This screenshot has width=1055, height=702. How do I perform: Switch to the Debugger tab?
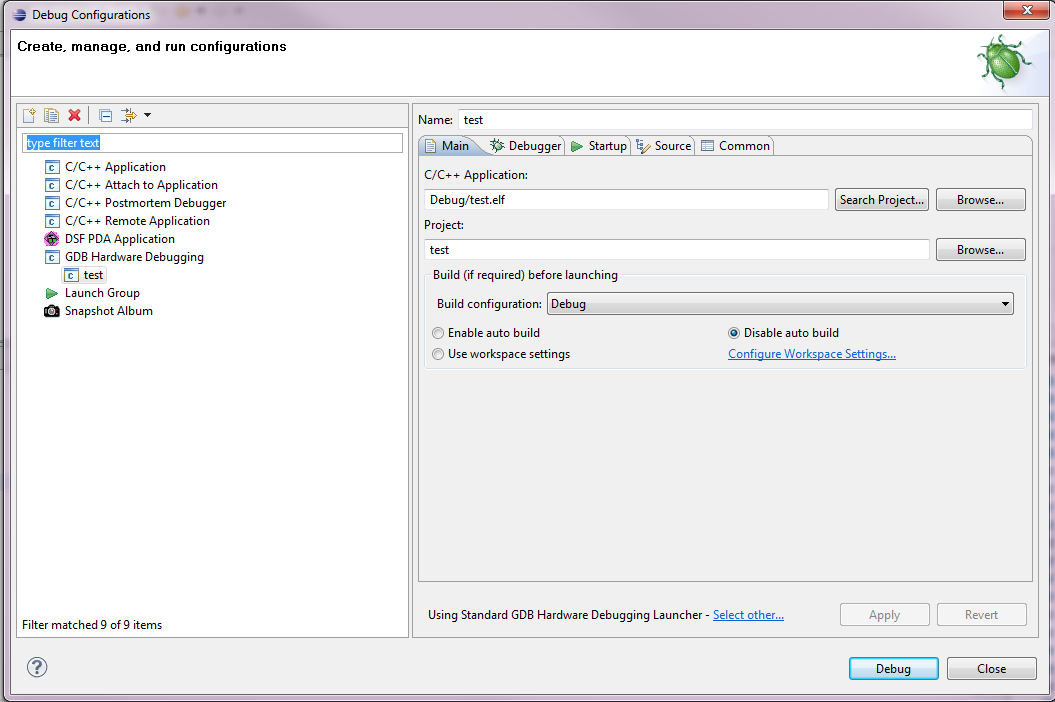526,146
